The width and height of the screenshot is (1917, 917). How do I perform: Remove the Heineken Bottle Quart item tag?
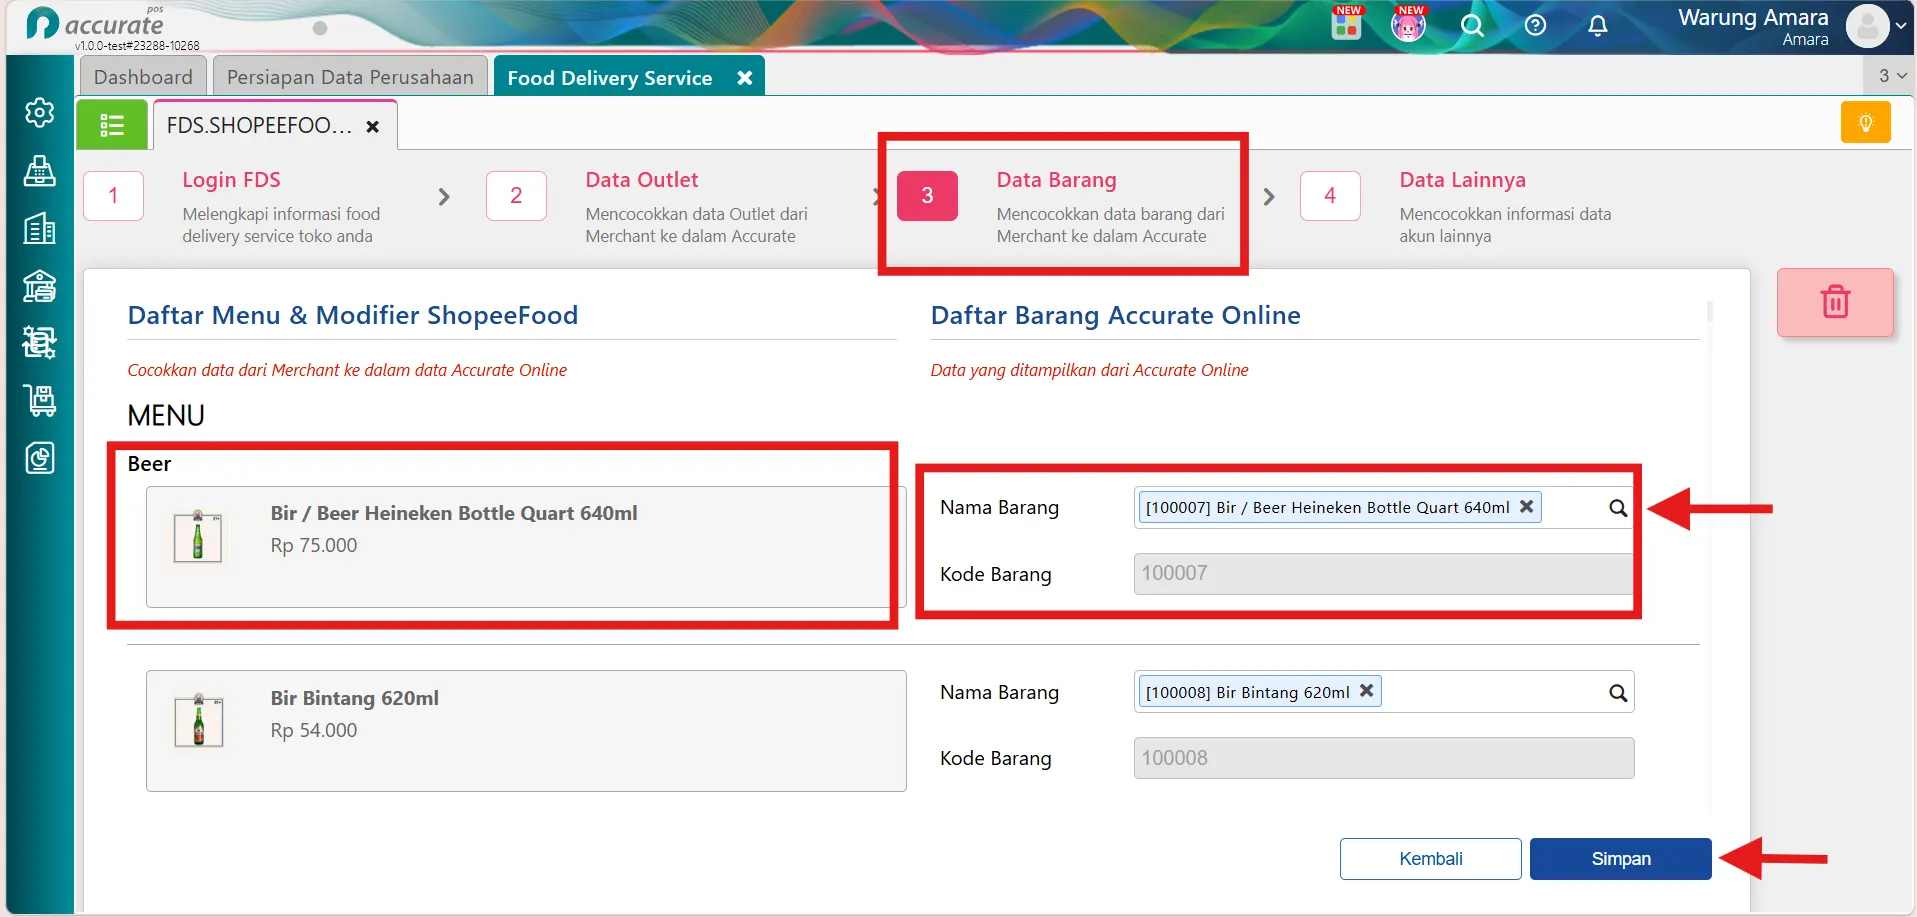pyautogui.click(x=1526, y=507)
